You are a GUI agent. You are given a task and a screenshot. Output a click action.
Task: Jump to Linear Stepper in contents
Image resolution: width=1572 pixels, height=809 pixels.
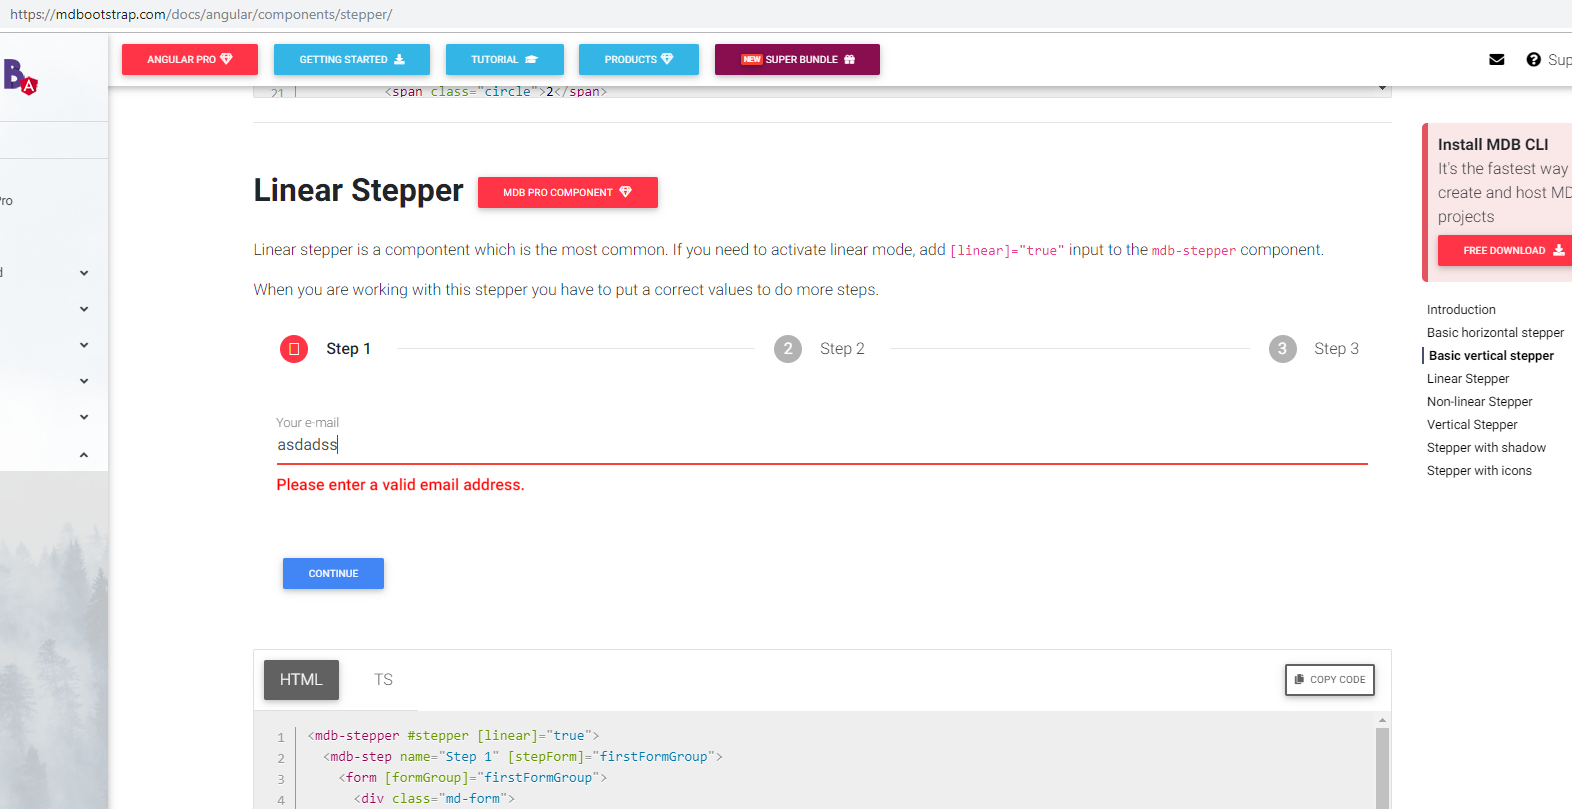click(1468, 379)
